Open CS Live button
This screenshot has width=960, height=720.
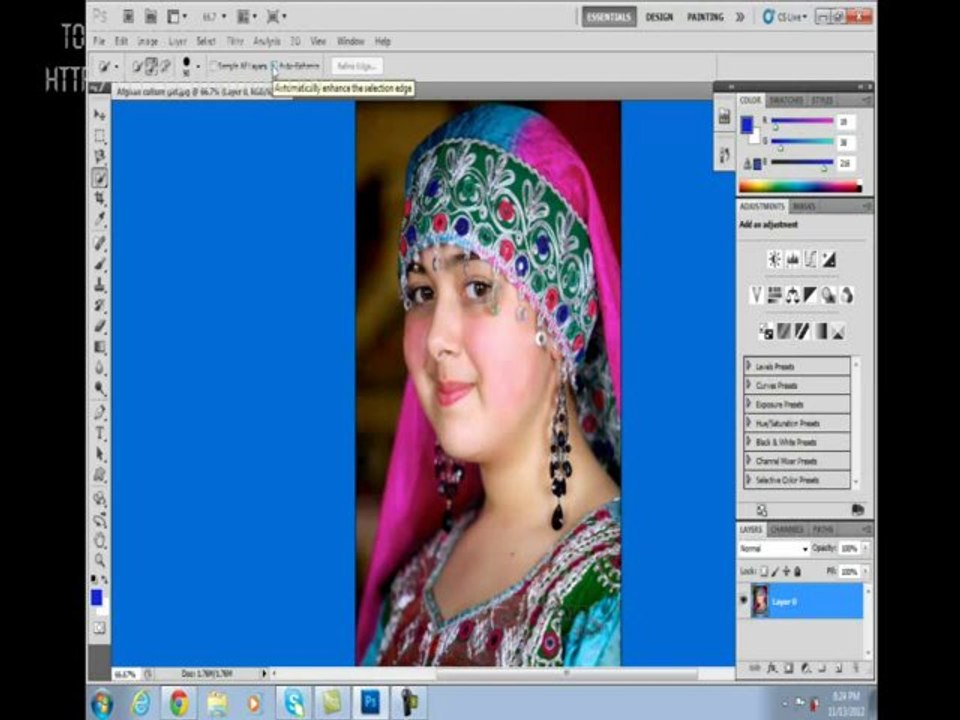pos(786,17)
